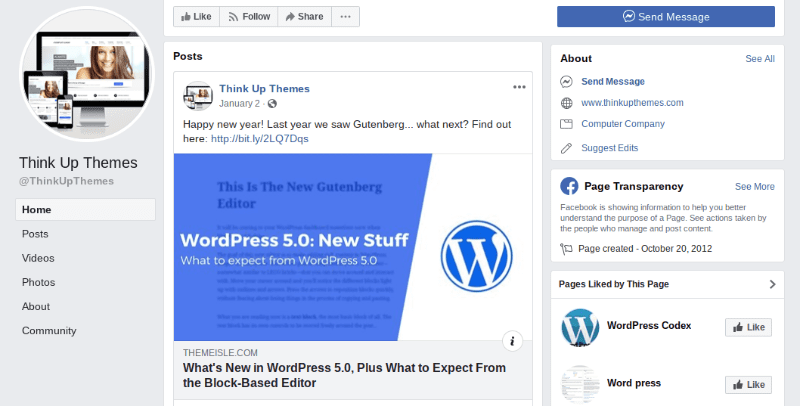800x406 pixels.
Task: Click the WordPress Codex page logo
Action: pyautogui.click(x=580, y=327)
